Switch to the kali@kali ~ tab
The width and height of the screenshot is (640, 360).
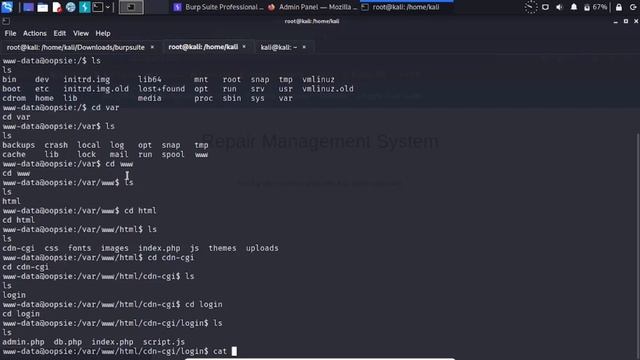[279, 47]
